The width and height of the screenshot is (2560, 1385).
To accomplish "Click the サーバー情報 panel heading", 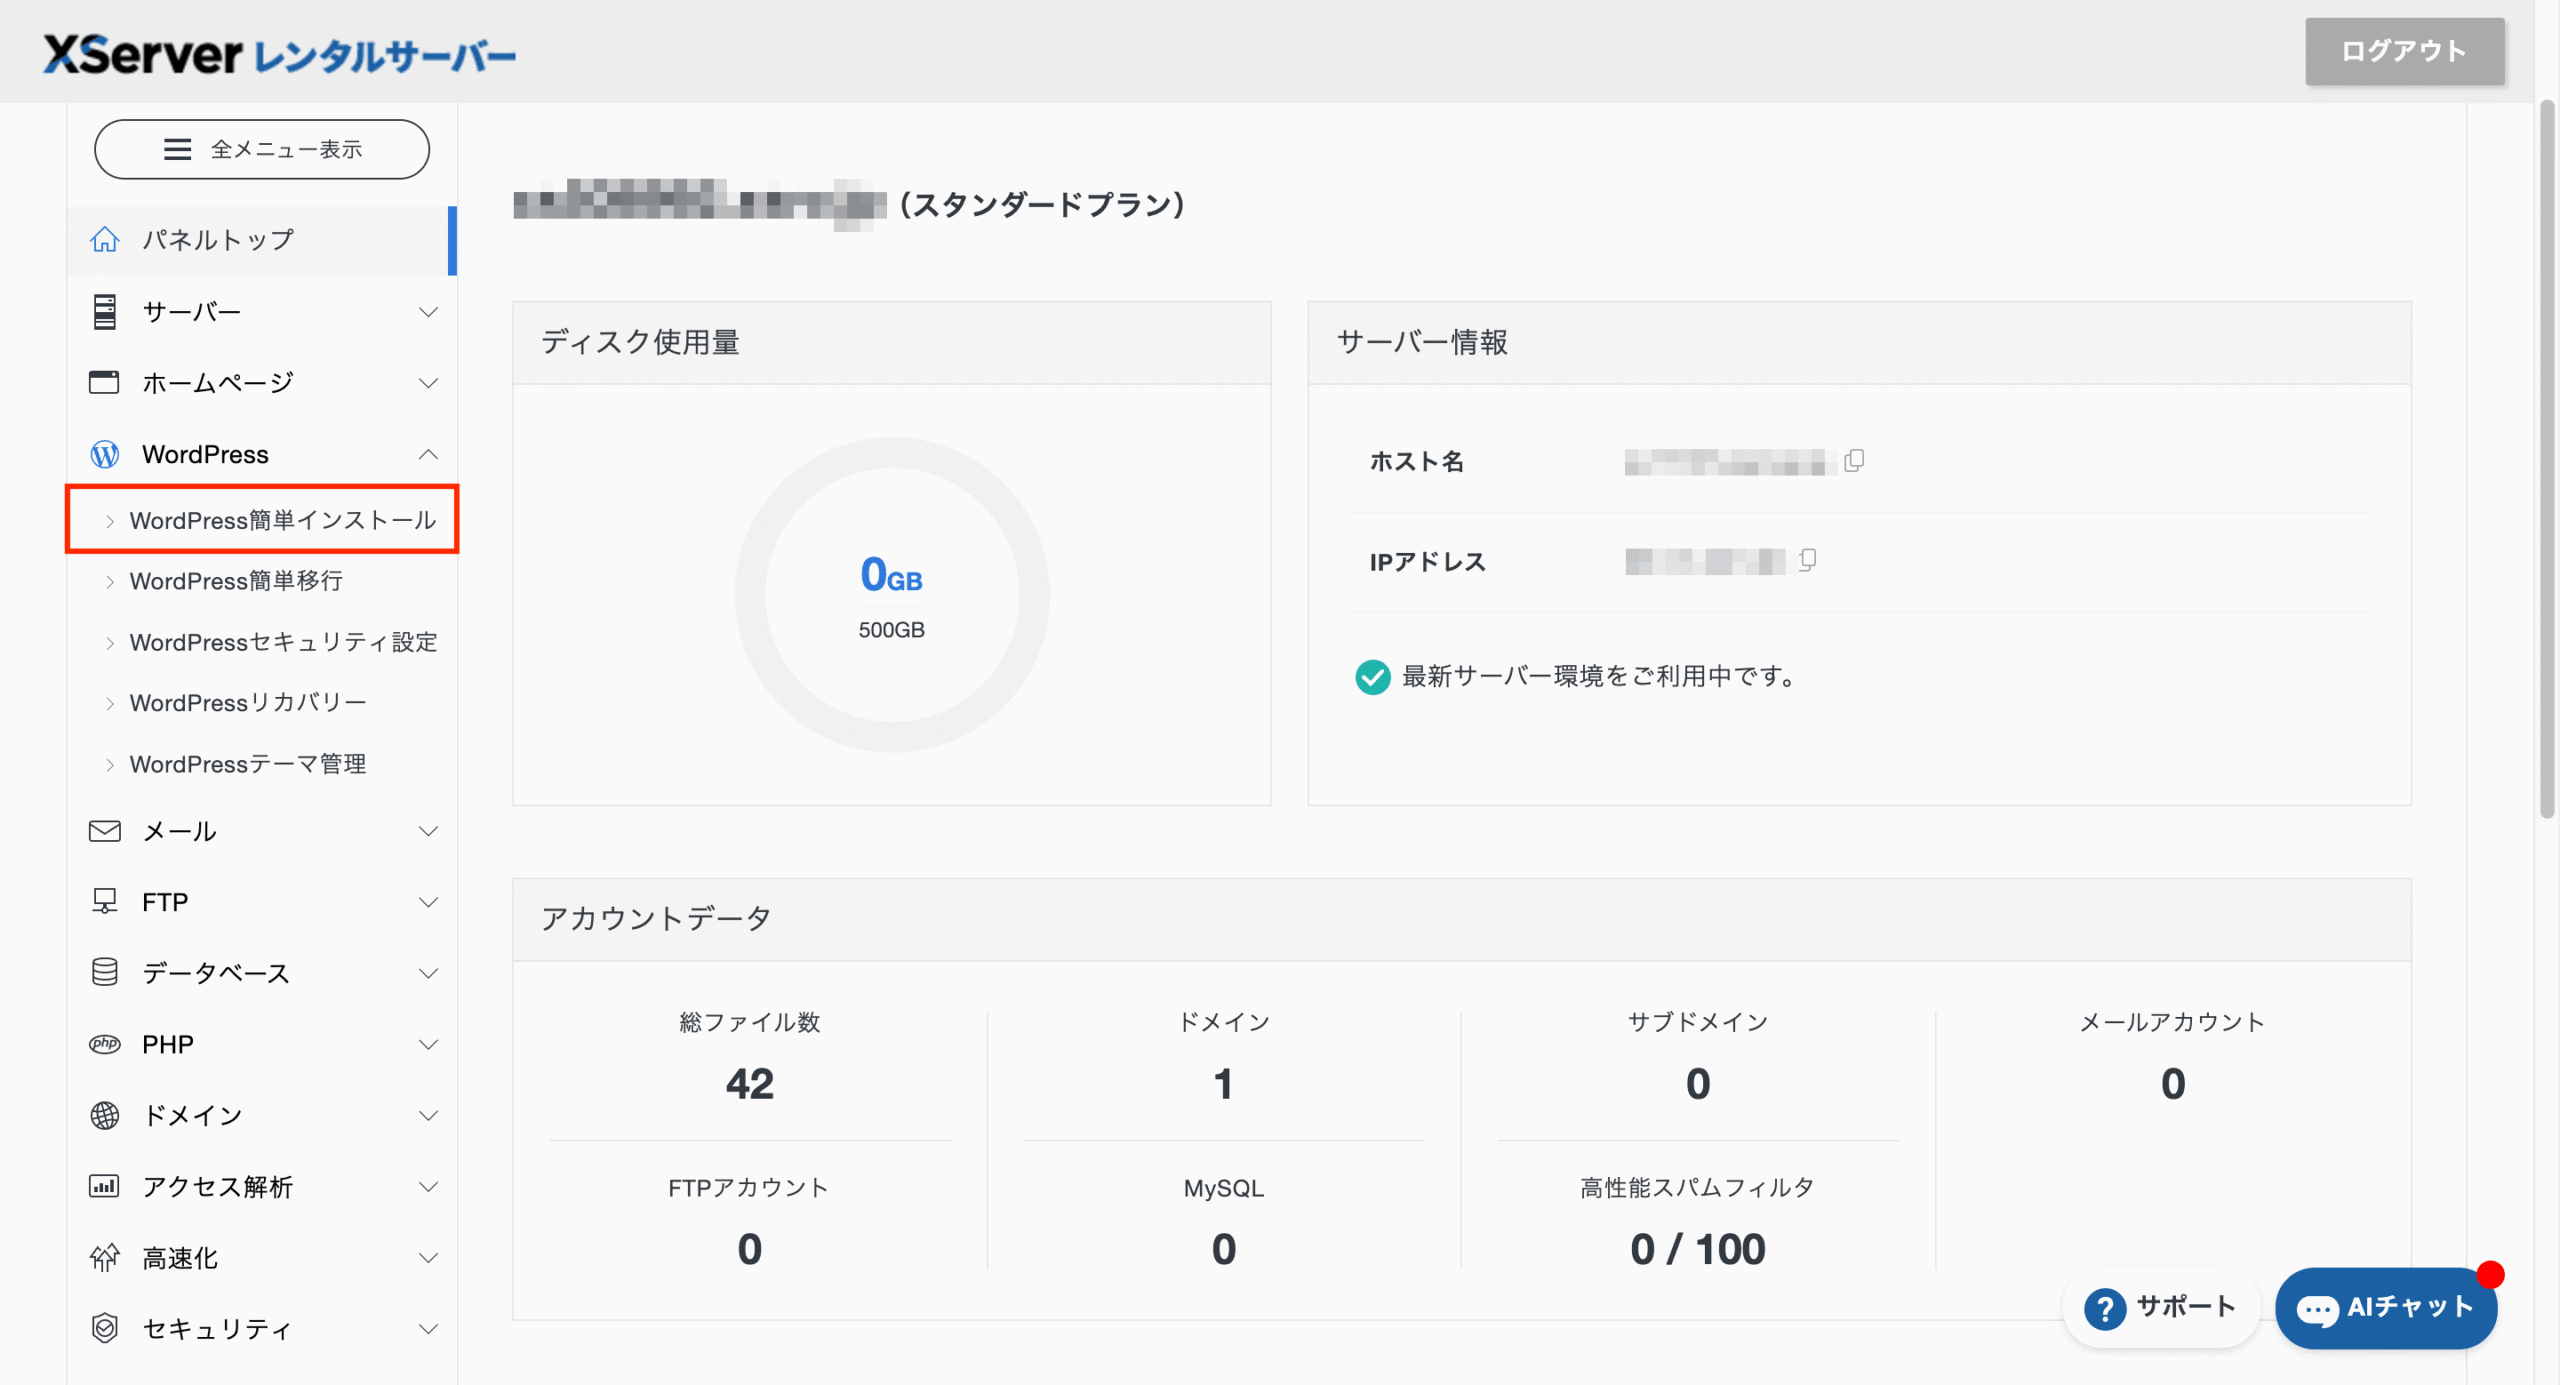I will [x=1422, y=342].
